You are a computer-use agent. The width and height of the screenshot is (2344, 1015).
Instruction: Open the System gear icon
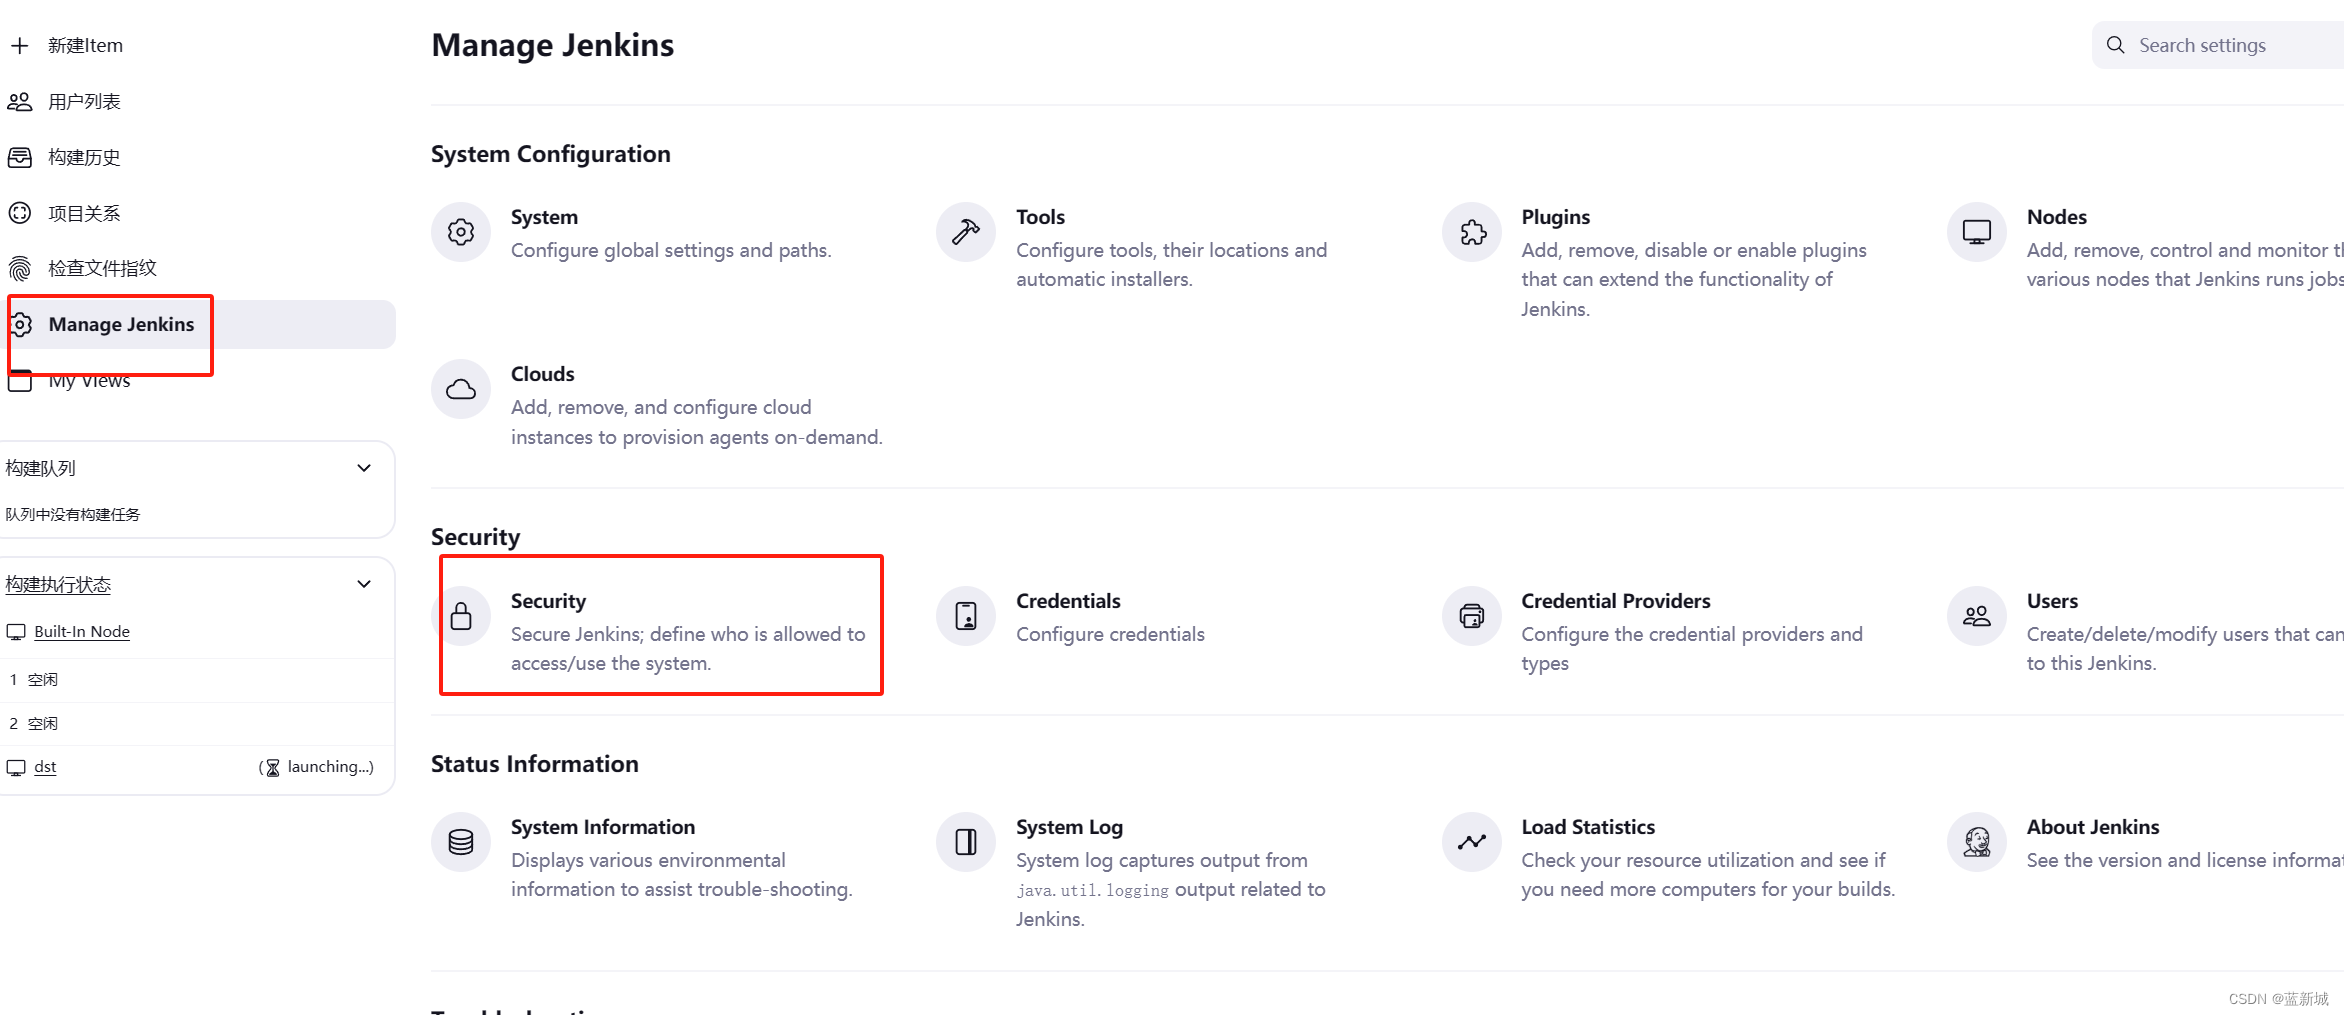pyautogui.click(x=461, y=232)
